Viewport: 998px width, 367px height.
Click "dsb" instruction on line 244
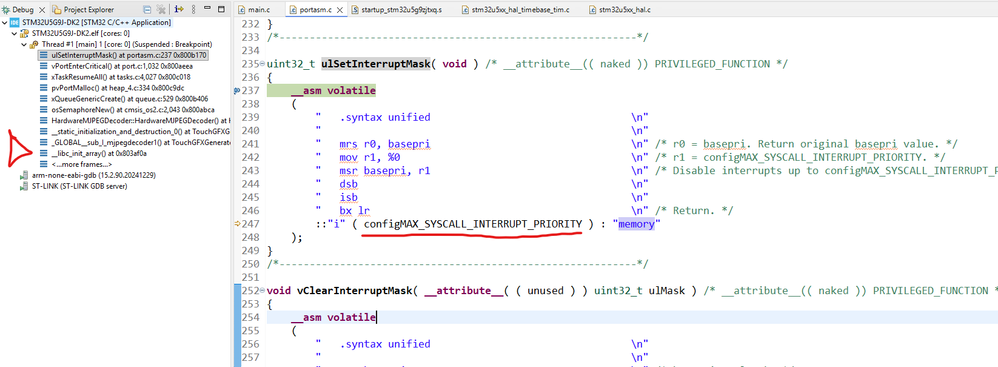point(348,184)
